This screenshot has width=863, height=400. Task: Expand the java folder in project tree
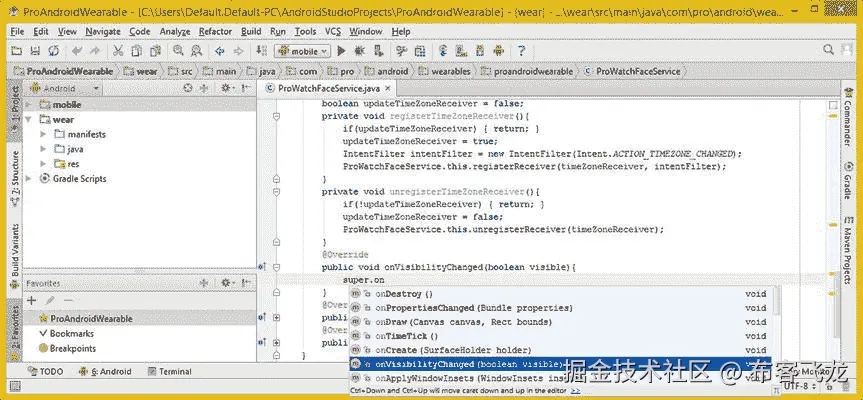pyautogui.click(x=43, y=149)
